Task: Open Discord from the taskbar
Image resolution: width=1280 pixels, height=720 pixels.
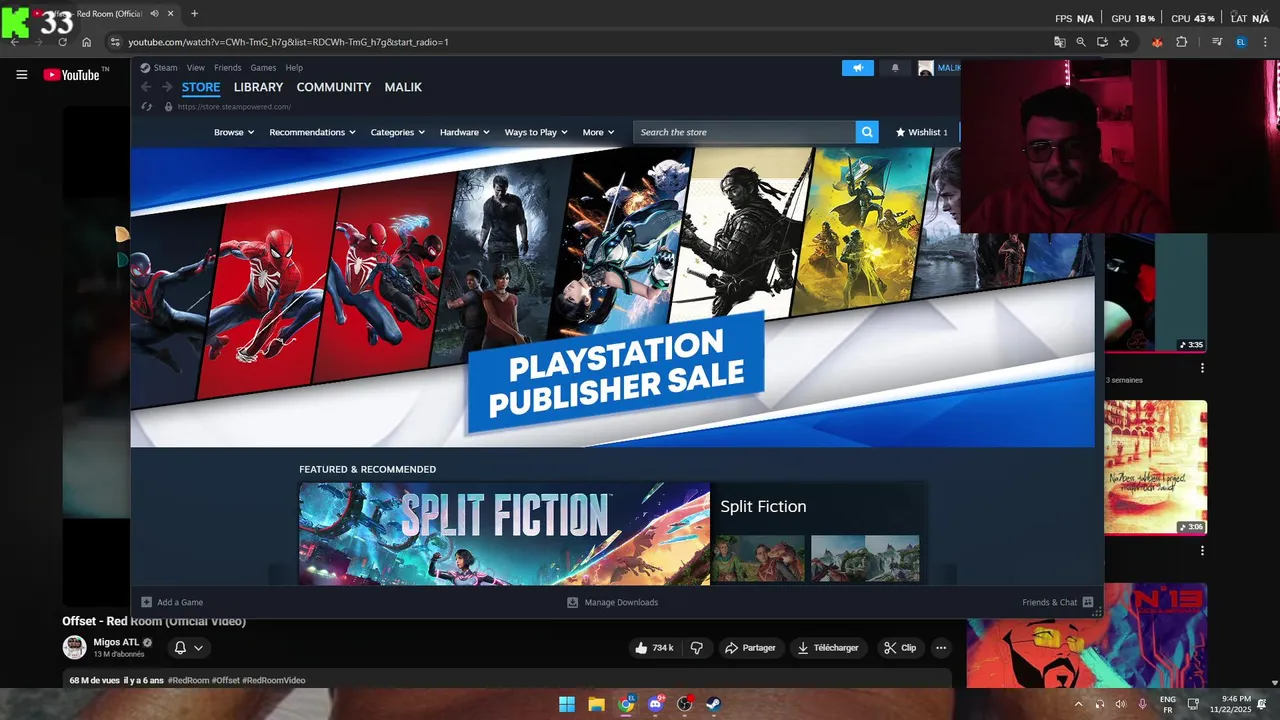Action: (x=655, y=704)
